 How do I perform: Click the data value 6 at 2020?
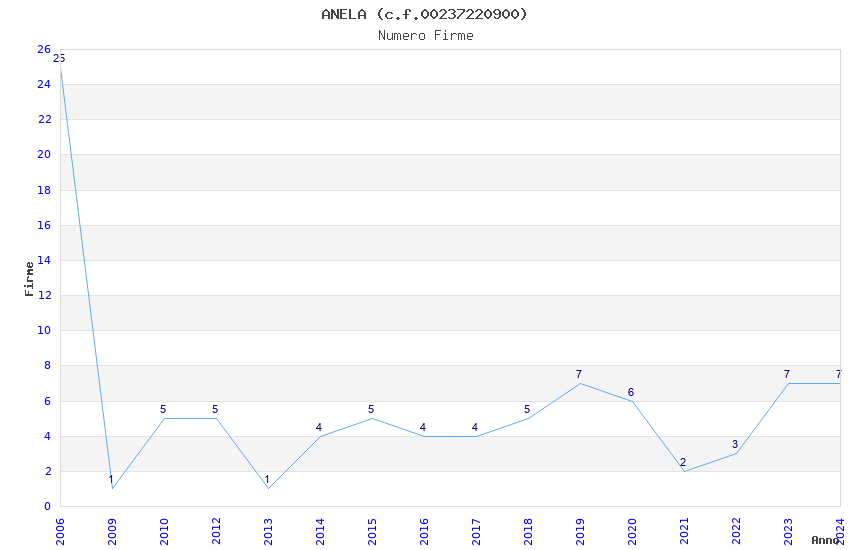point(631,392)
